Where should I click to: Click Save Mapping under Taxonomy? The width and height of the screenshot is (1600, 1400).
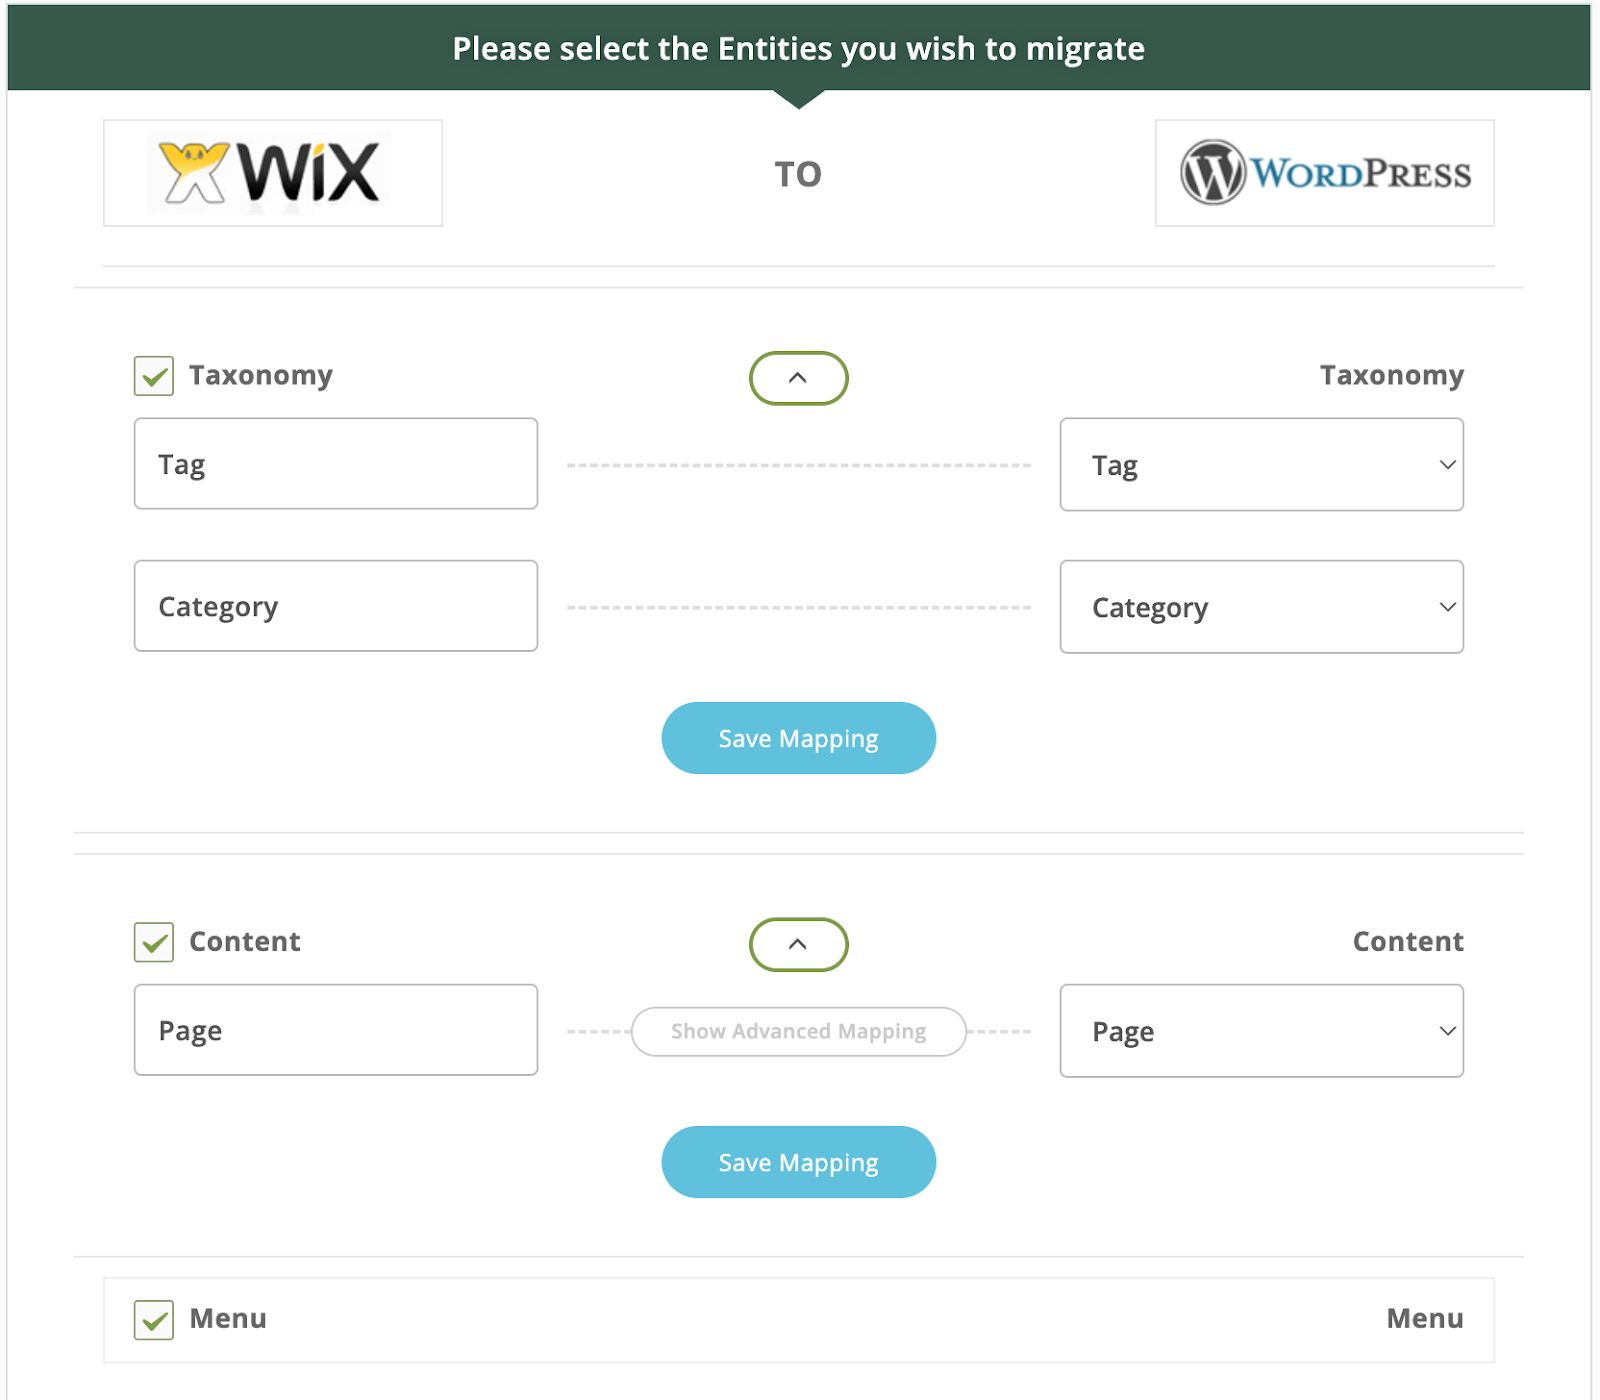798,738
